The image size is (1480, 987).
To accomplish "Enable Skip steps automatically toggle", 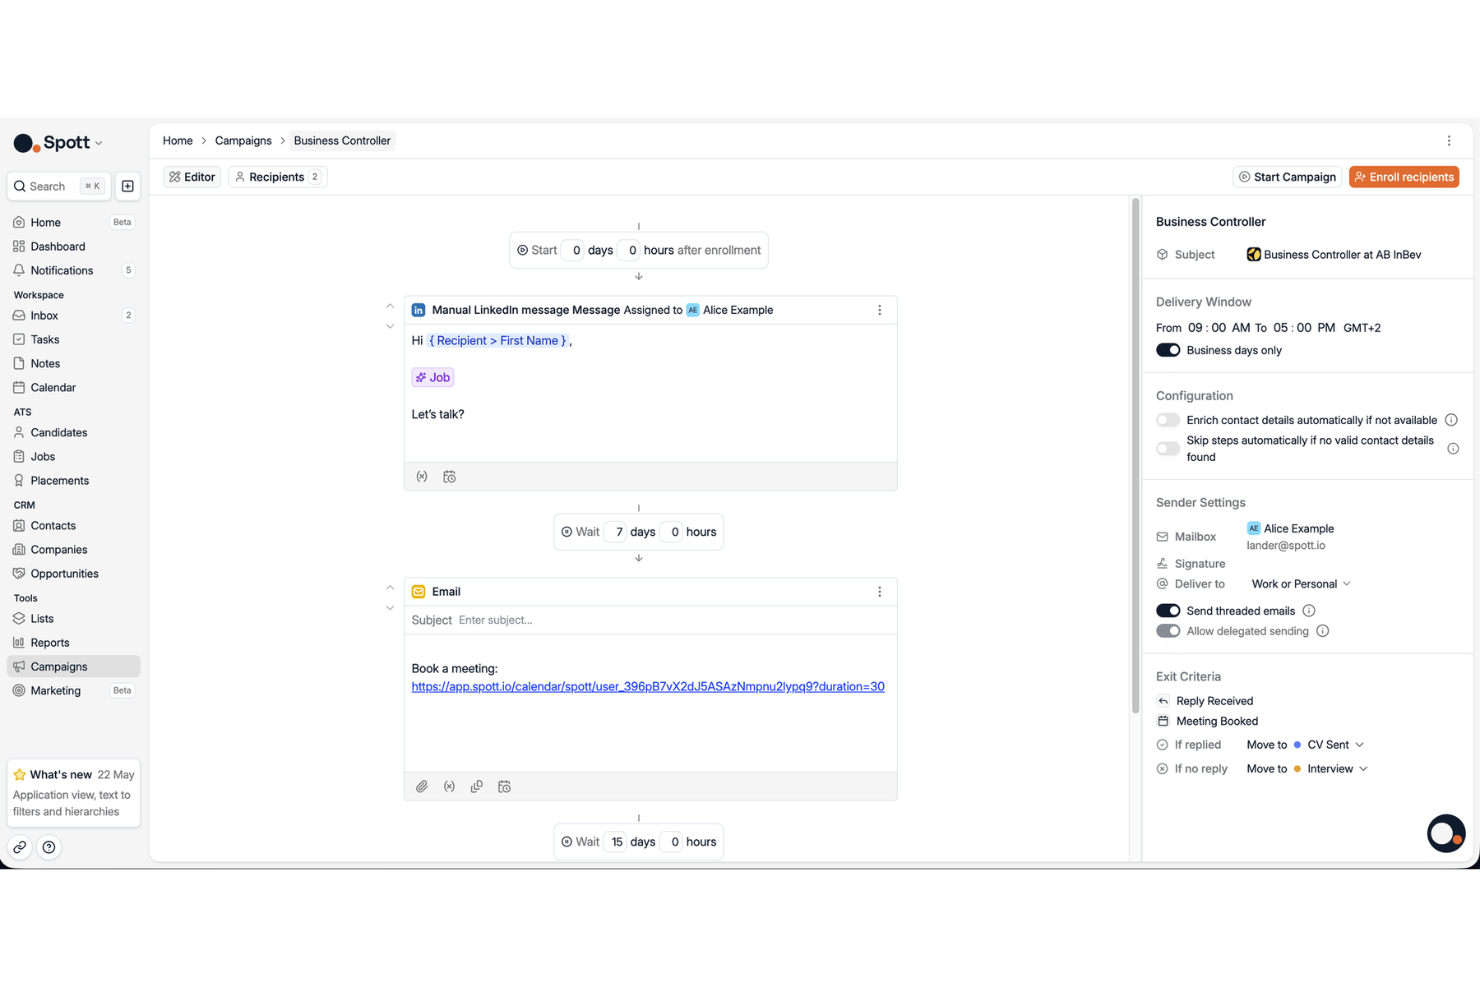I will [x=1168, y=449].
